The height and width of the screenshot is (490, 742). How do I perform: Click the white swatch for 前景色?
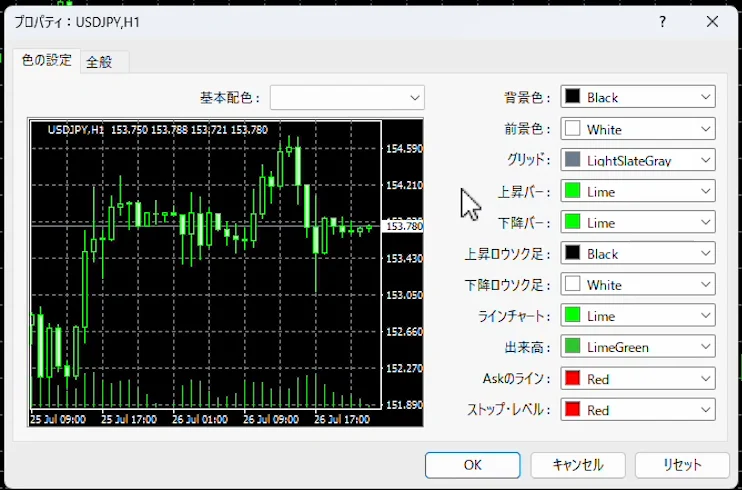coord(573,129)
